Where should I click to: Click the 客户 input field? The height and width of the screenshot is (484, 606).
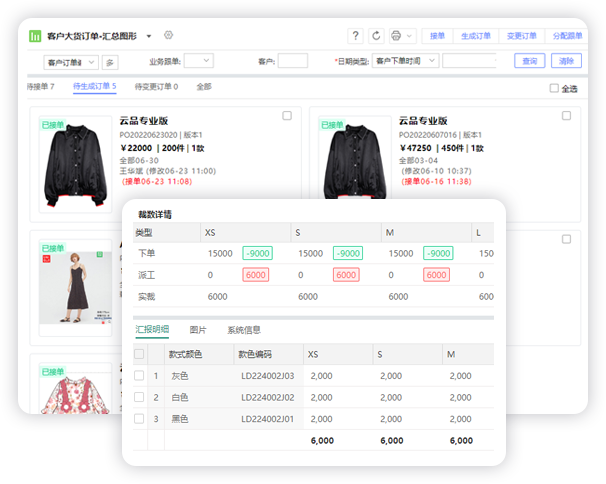coord(292,61)
